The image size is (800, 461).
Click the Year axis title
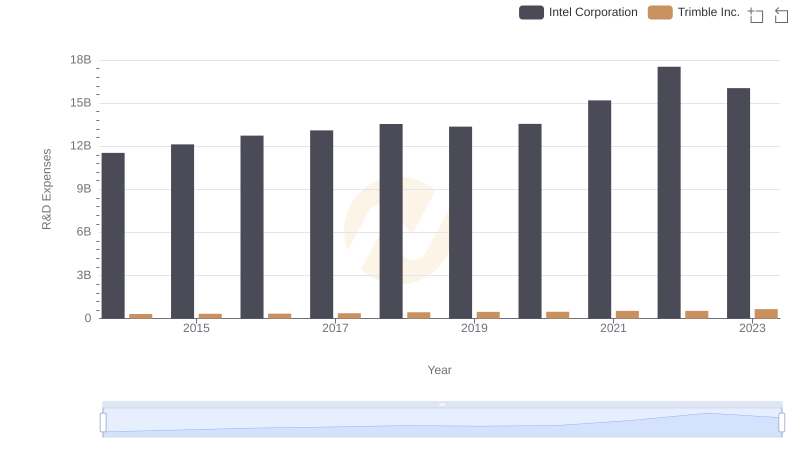pos(439,370)
